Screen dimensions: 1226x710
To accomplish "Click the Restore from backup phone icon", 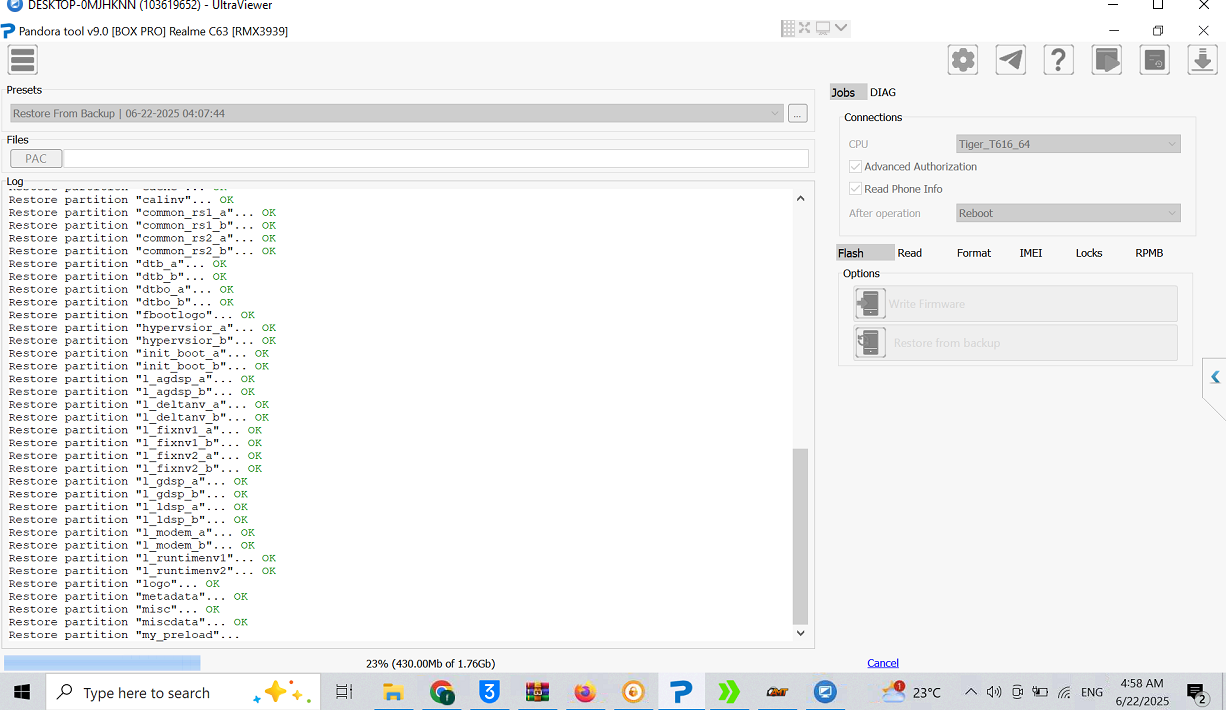I will pos(870,343).
